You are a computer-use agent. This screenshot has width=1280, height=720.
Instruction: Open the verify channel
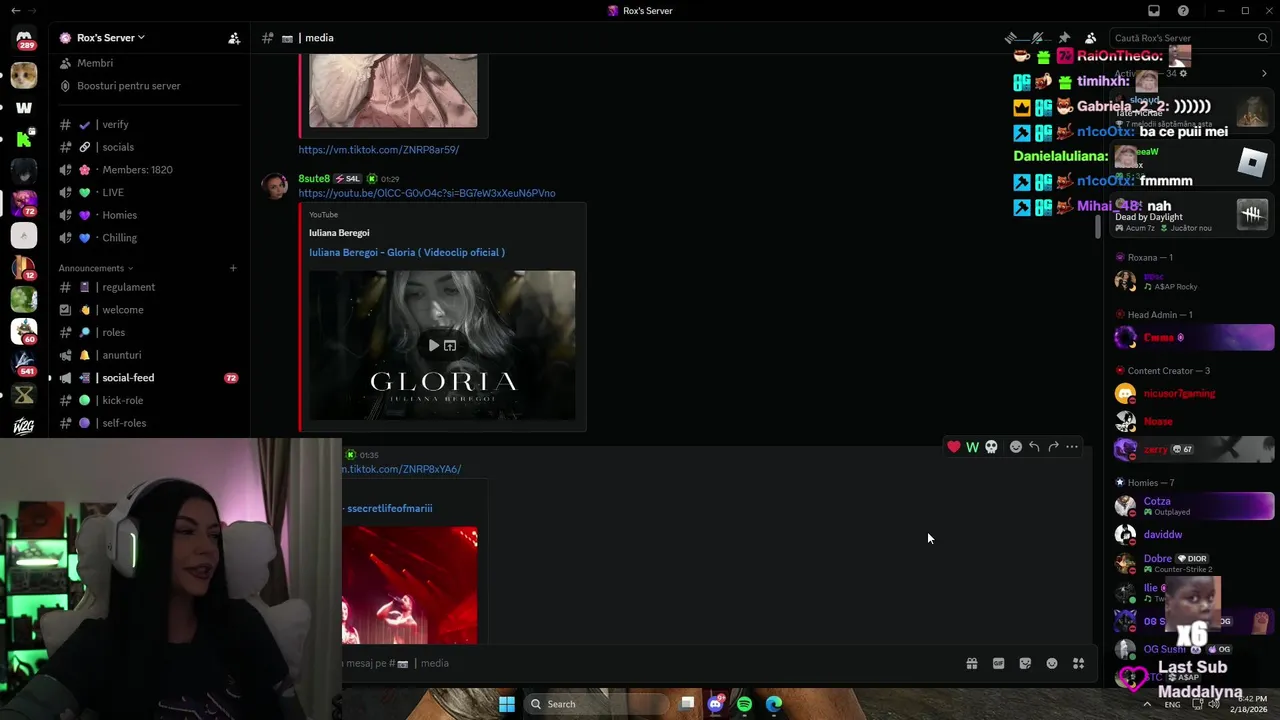150,125
